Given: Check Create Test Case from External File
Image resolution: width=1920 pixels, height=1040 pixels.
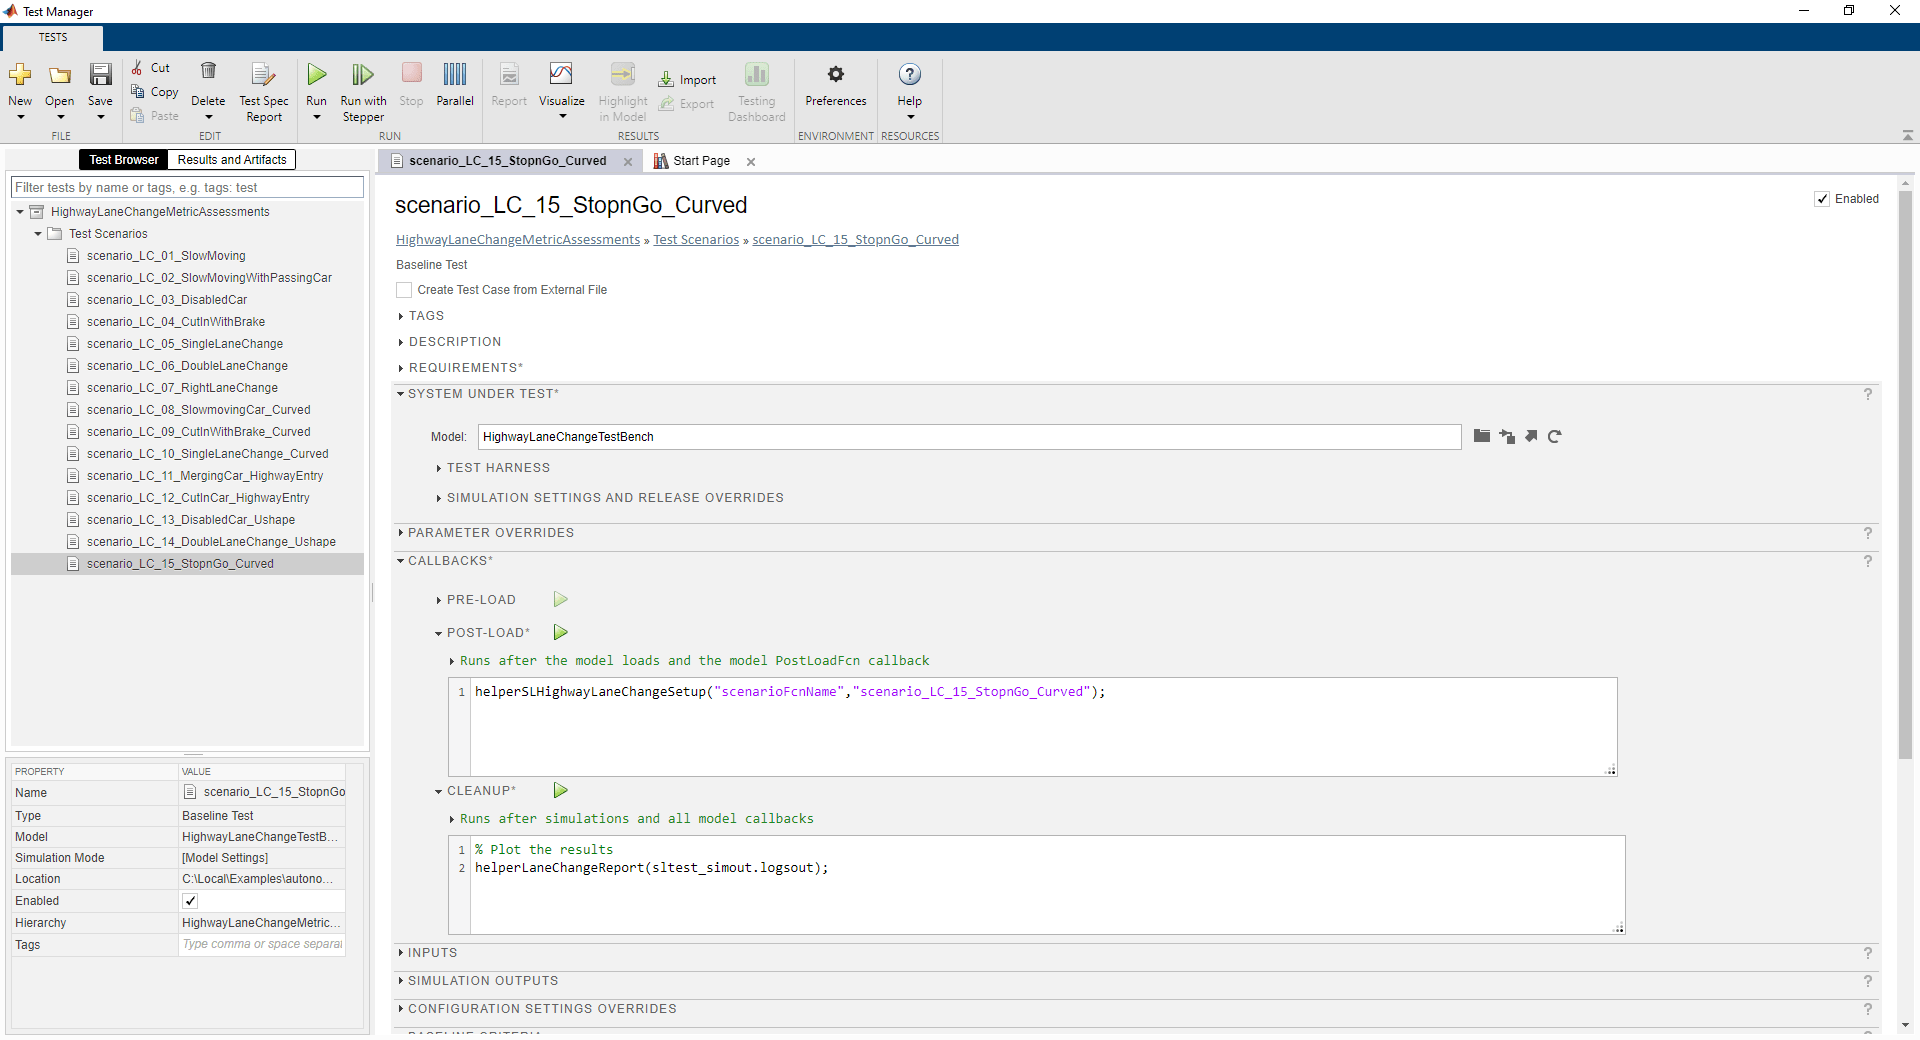Looking at the screenshot, I should click(404, 290).
